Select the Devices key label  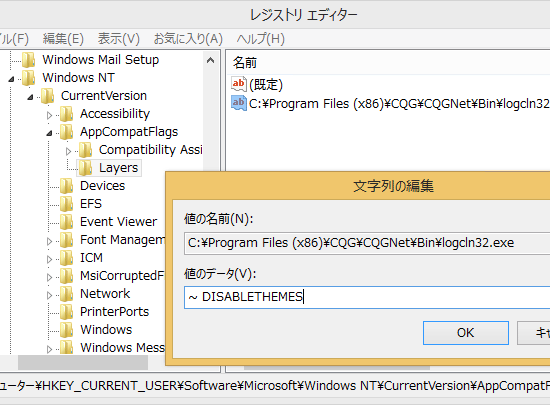(102, 186)
